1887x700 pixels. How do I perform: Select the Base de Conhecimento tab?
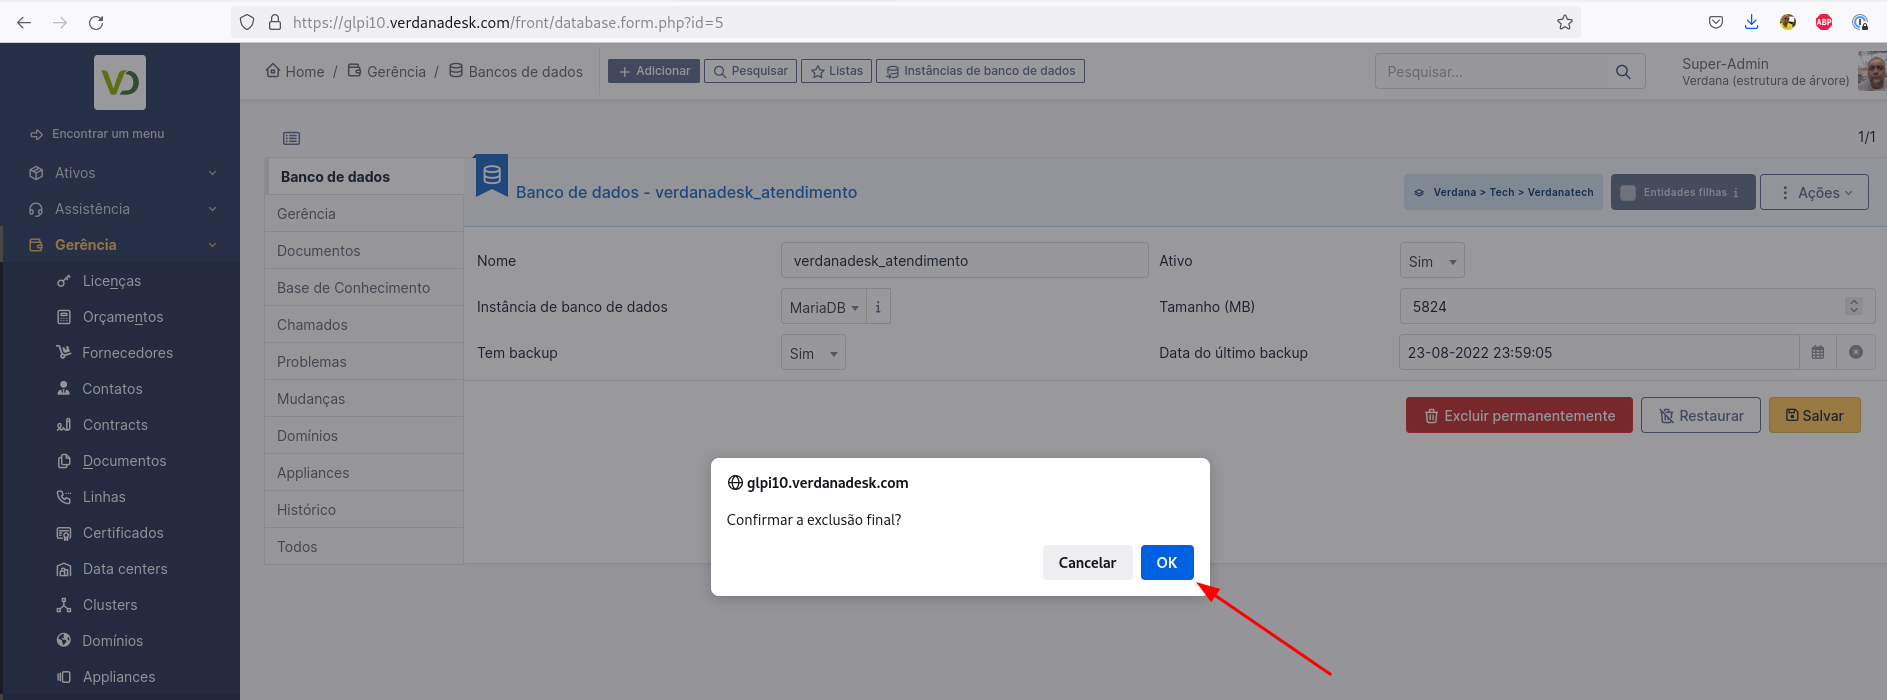(364, 288)
